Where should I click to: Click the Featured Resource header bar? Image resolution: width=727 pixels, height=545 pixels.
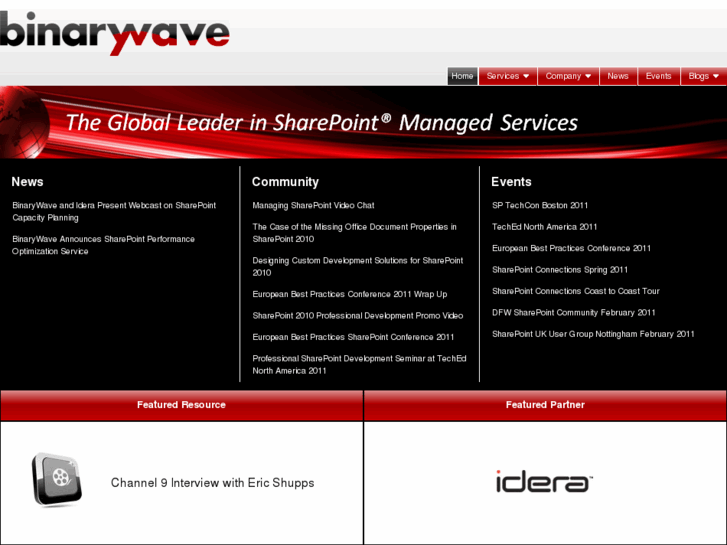click(181, 405)
